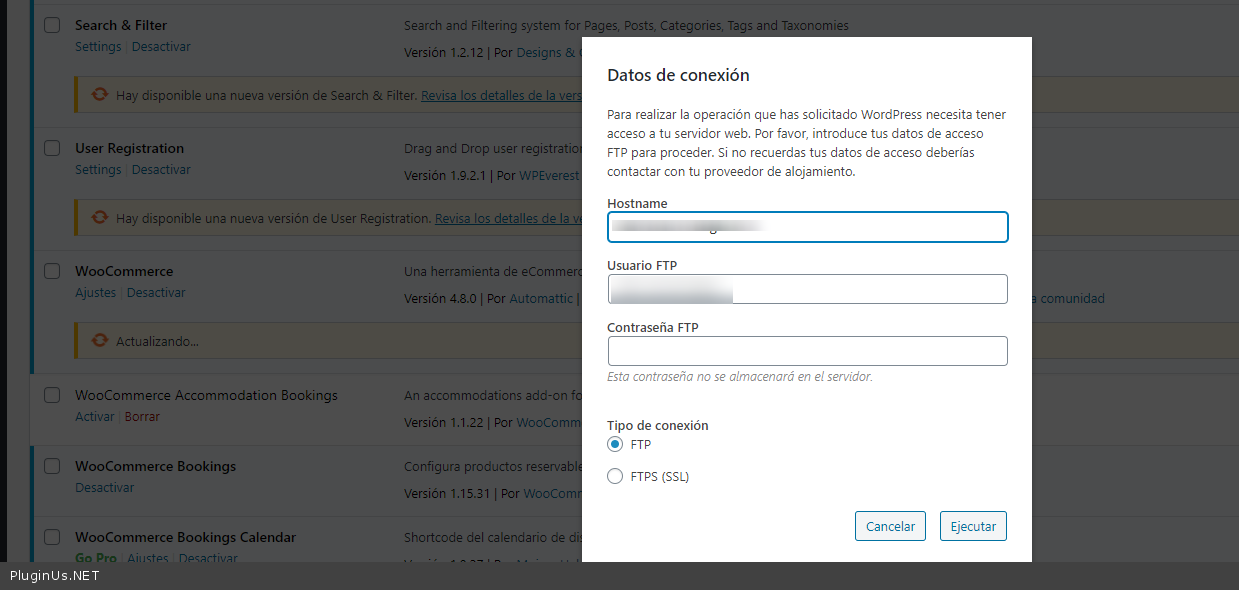This screenshot has height=590, width=1239.
Task: Click Activar for WooCommerce Accommodation Bookings
Action: point(95,417)
